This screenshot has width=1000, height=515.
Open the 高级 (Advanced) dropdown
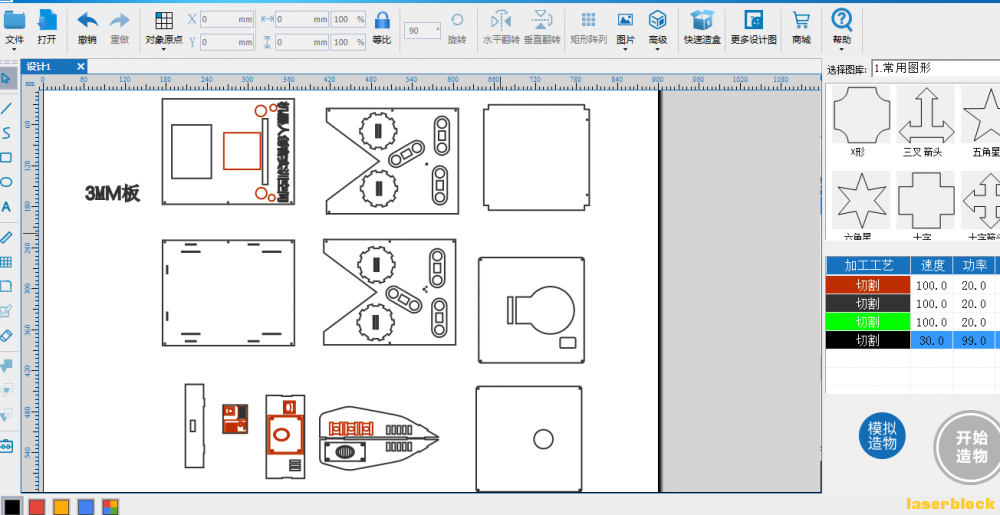658,29
